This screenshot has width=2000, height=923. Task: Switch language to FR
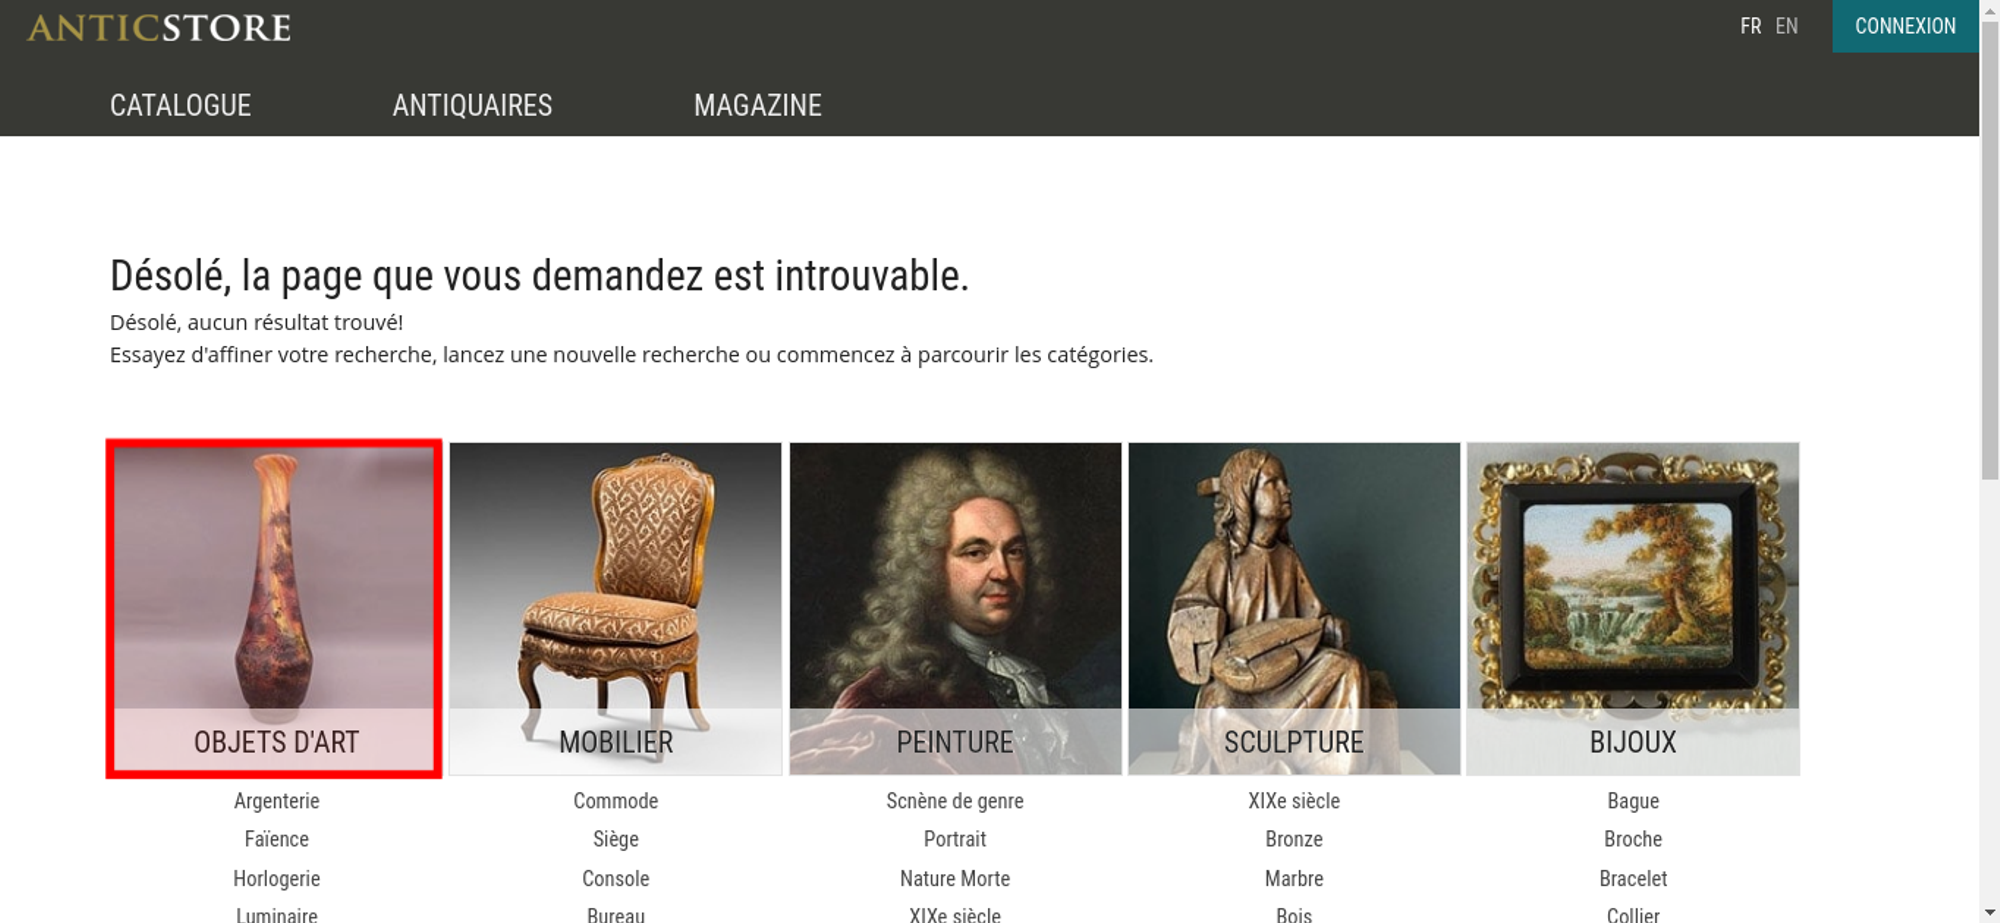(1751, 26)
